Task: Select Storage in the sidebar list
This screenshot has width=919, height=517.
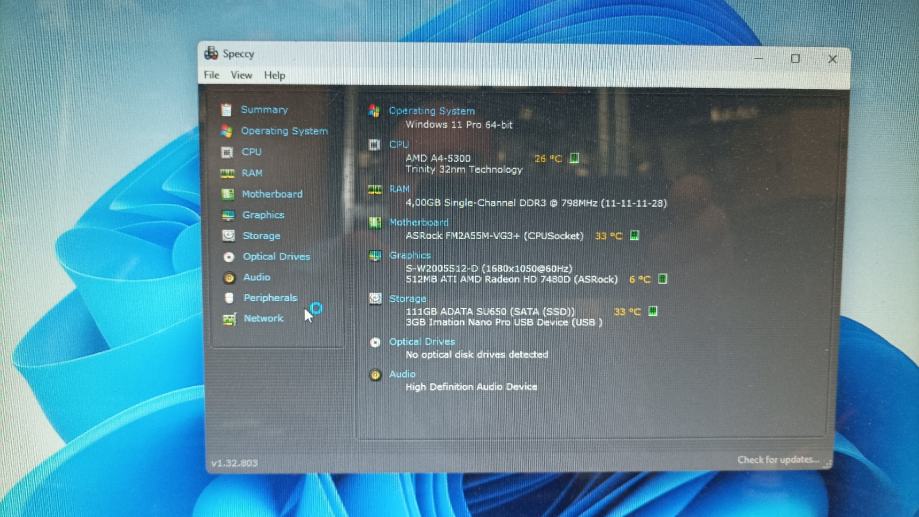Action: (x=261, y=236)
